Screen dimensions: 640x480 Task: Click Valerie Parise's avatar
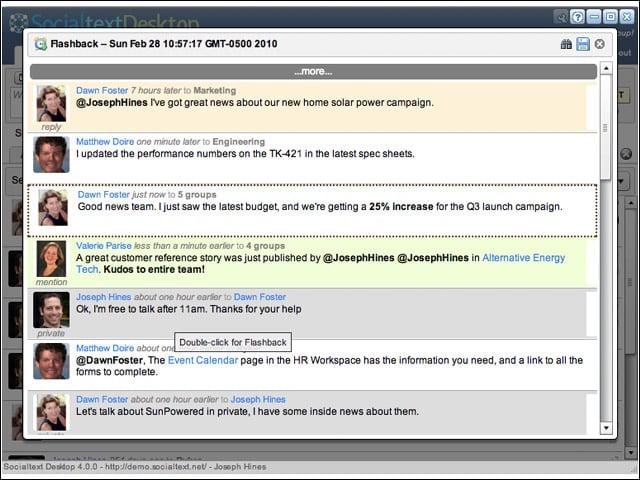pos(51,259)
